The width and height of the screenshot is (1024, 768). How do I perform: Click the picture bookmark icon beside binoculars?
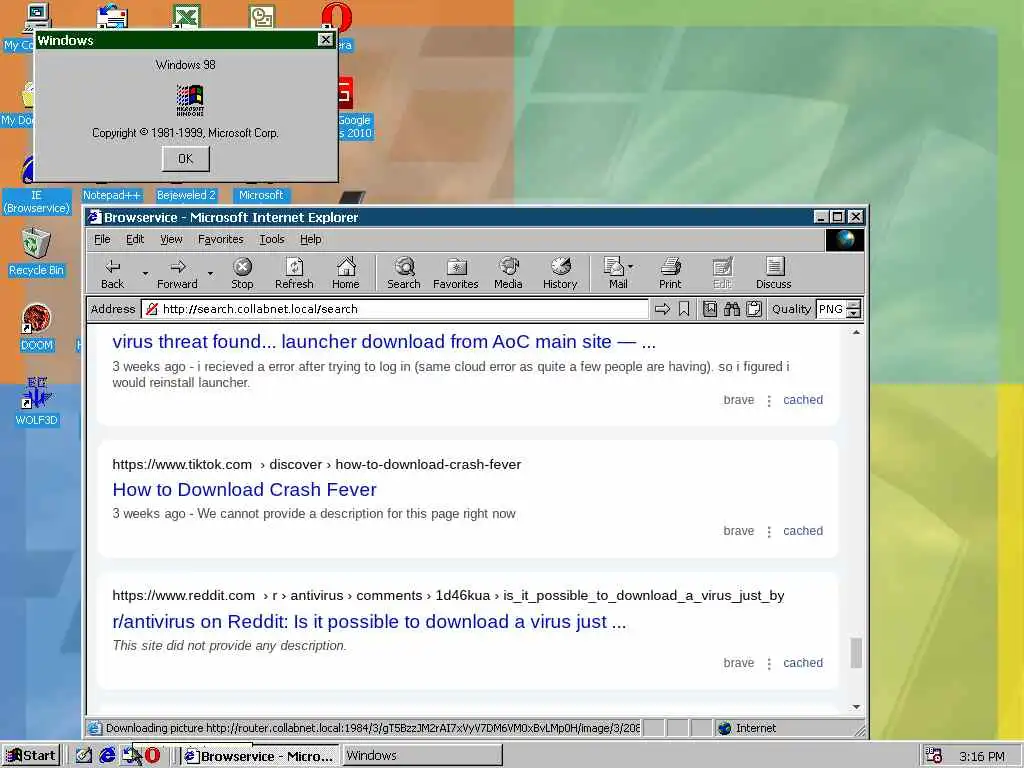[710, 309]
